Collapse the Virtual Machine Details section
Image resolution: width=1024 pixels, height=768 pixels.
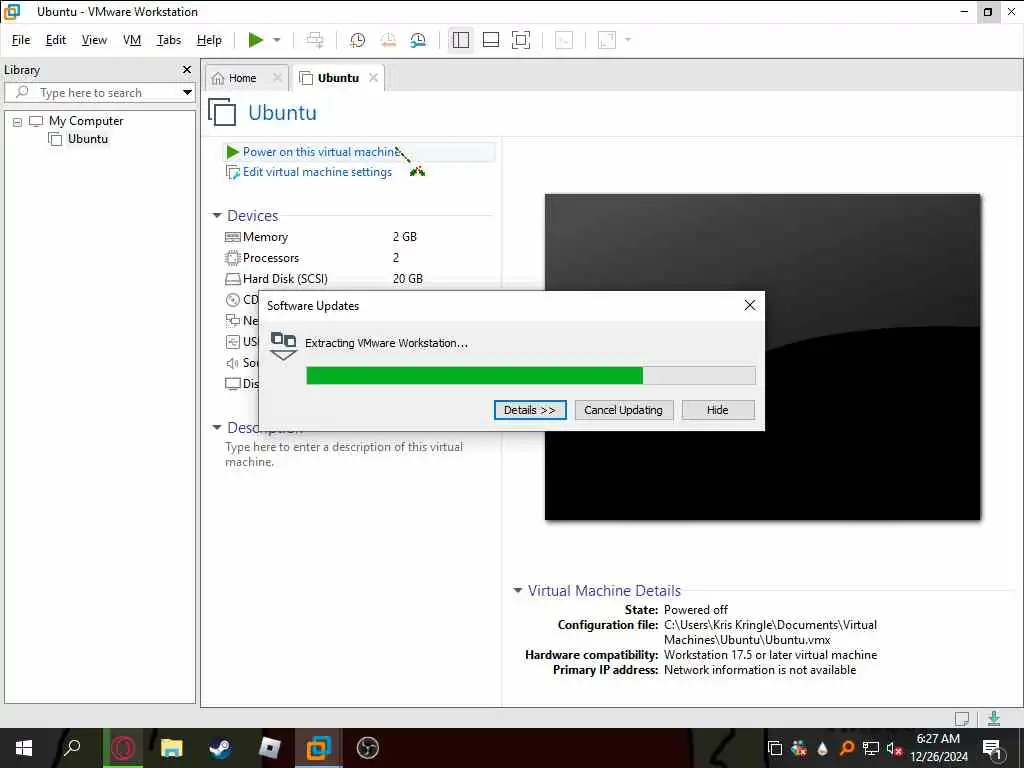pyautogui.click(x=518, y=590)
